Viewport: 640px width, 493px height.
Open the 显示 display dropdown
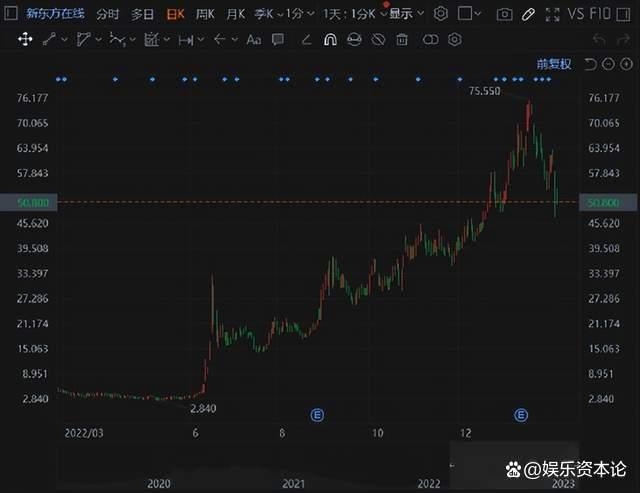[404, 14]
